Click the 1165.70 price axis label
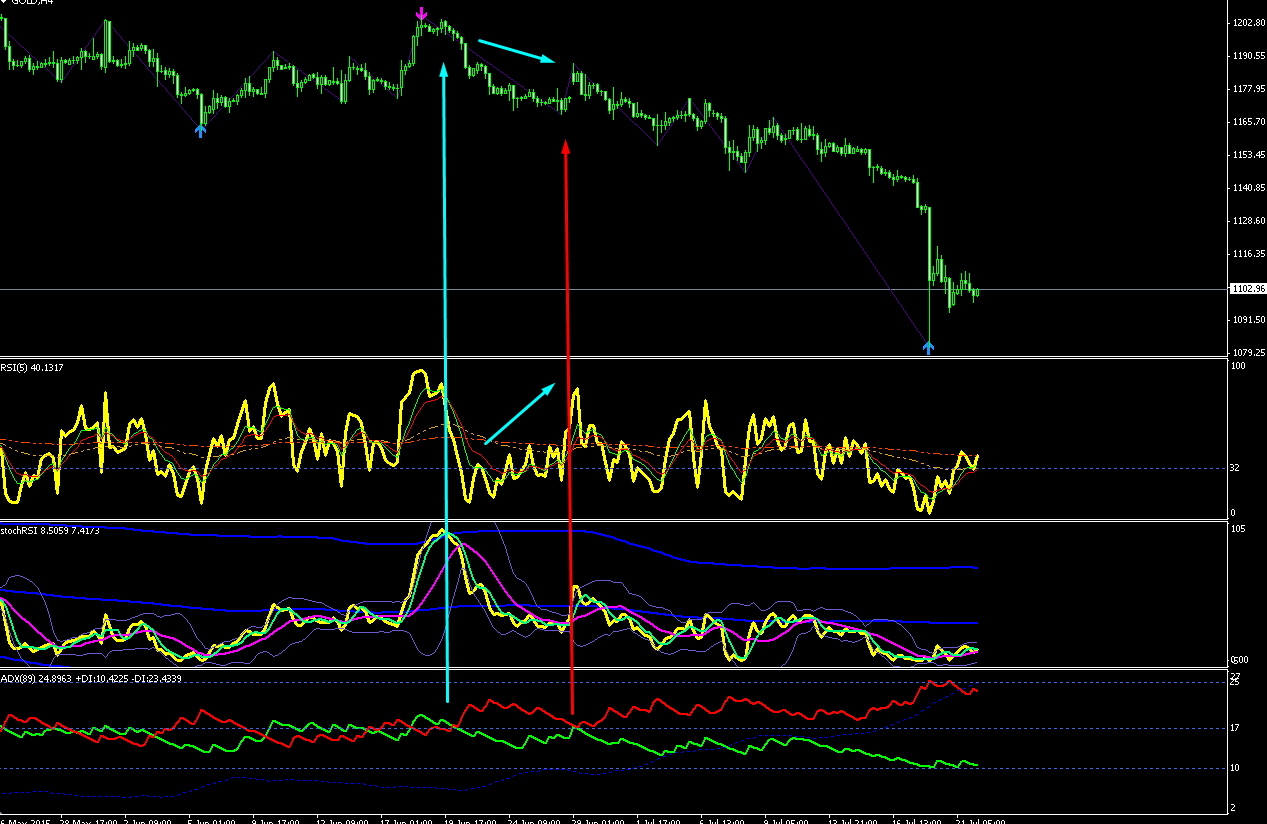The height and width of the screenshot is (824, 1267). point(1250,122)
